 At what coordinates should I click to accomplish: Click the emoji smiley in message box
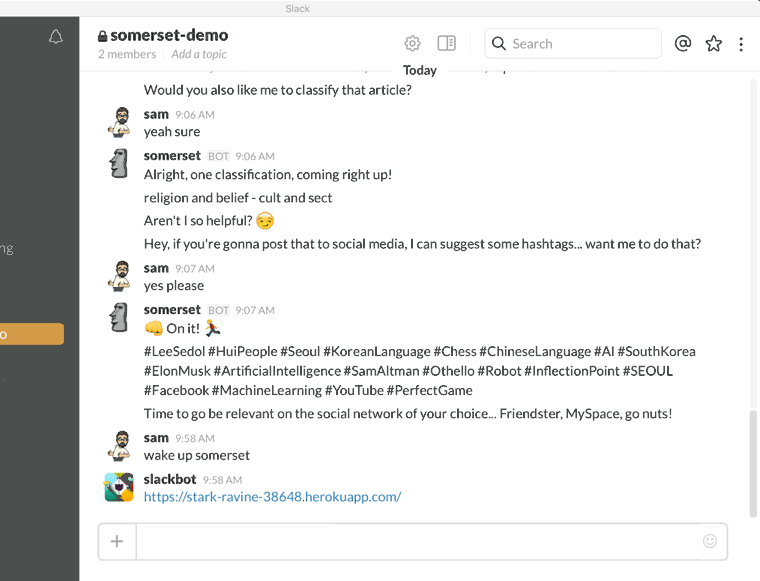[x=710, y=541]
